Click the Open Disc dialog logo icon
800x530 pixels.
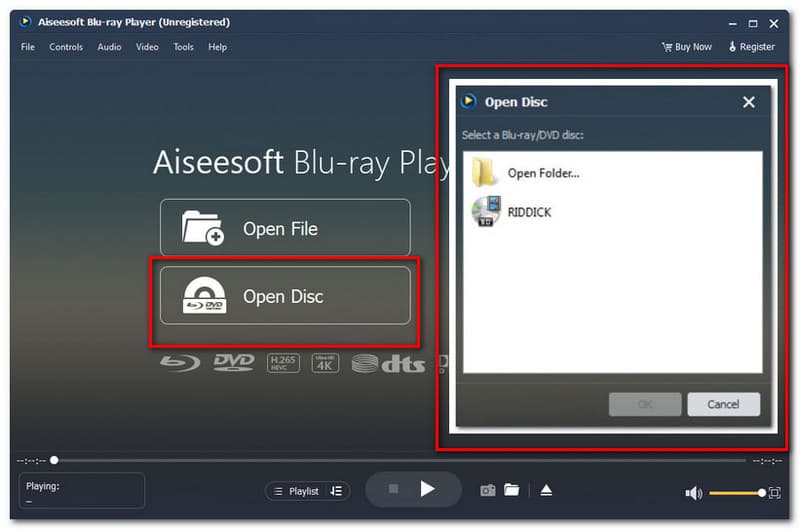[x=468, y=102]
